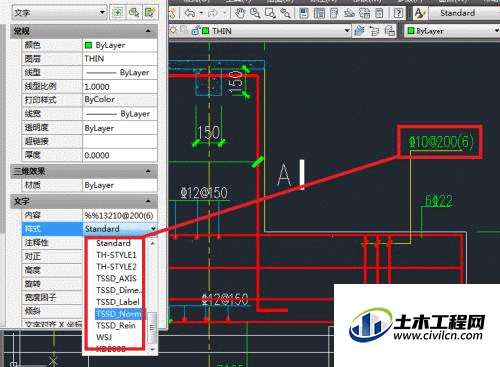The height and width of the screenshot is (367, 500).
Task: Click the empty 超链接 field
Action: [x=120, y=141]
